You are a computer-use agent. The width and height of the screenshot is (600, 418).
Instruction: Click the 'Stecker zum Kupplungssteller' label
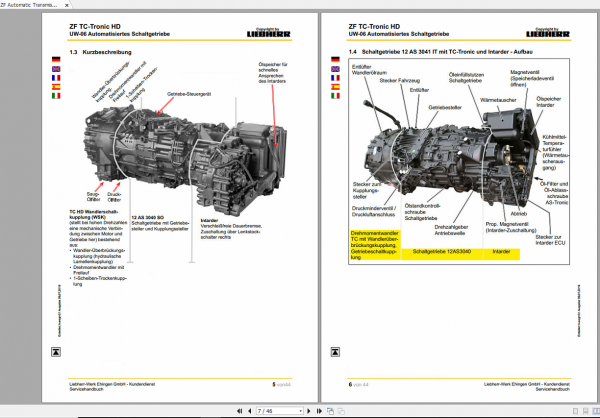pyautogui.click(x=366, y=190)
